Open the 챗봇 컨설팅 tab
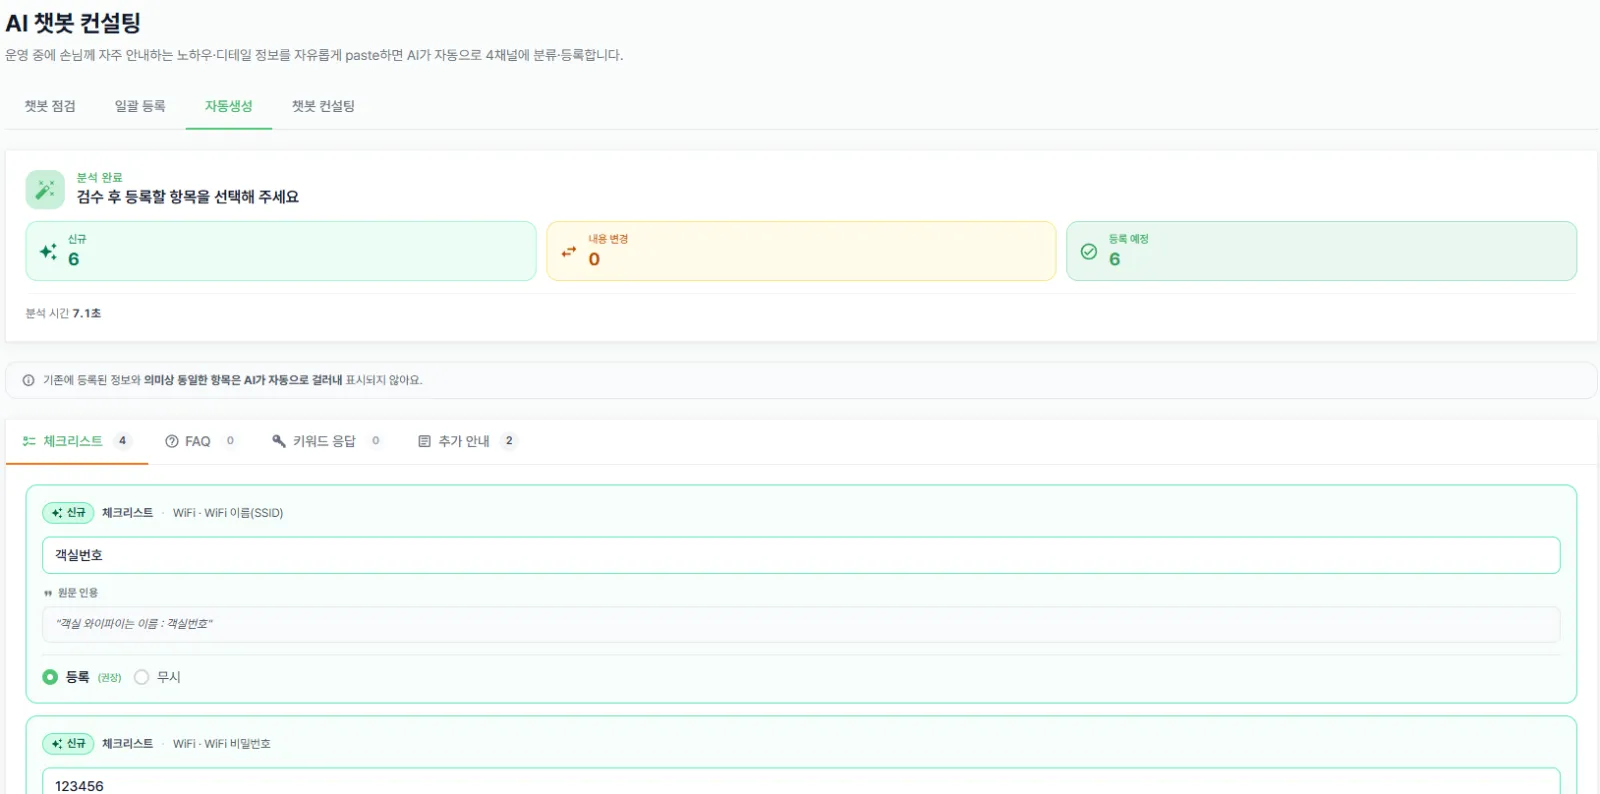Image resolution: width=1600 pixels, height=794 pixels. tap(323, 106)
